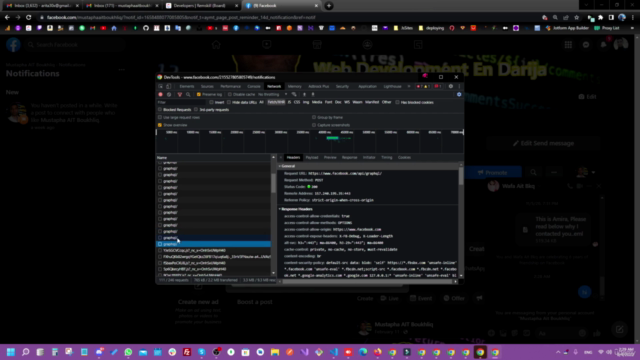Switch to the Elements tab in DevTools
The height and width of the screenshot is (360, 640).
click(x=187, y=87)
